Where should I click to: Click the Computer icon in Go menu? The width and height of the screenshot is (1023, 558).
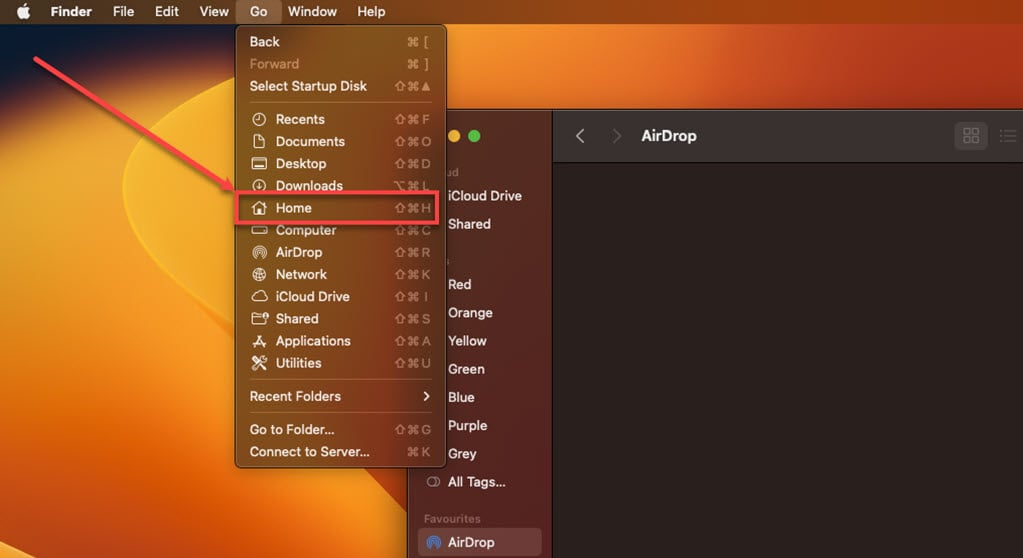click(x=259, y=230)
